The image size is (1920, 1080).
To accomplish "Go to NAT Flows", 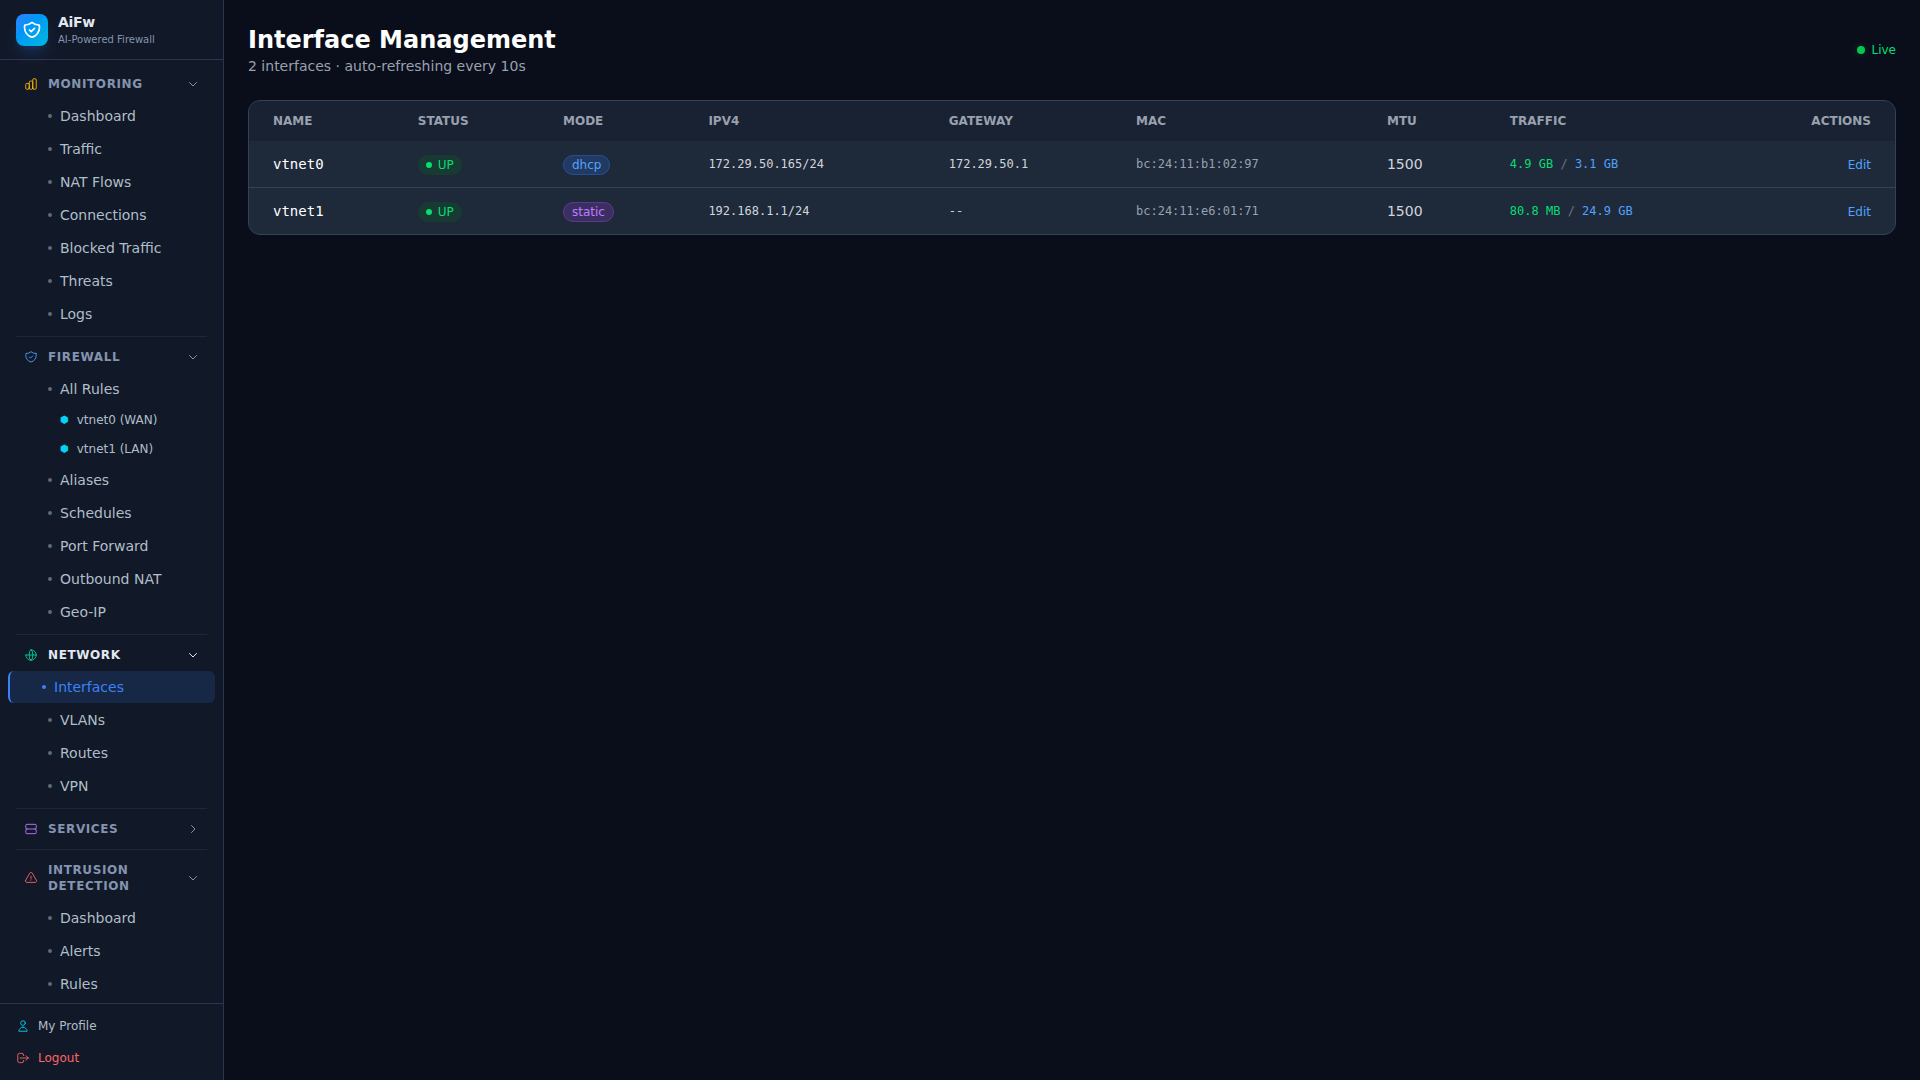I will (x=111, y=182).
